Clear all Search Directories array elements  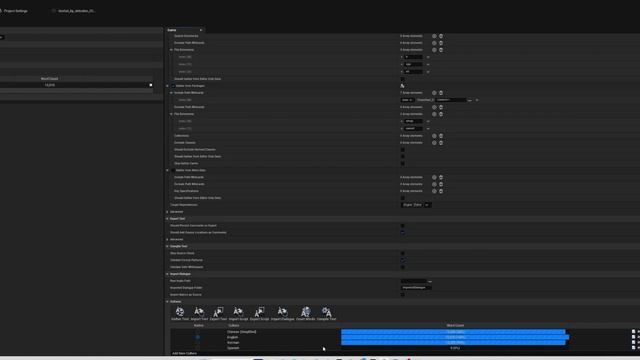tap(441, 36)
